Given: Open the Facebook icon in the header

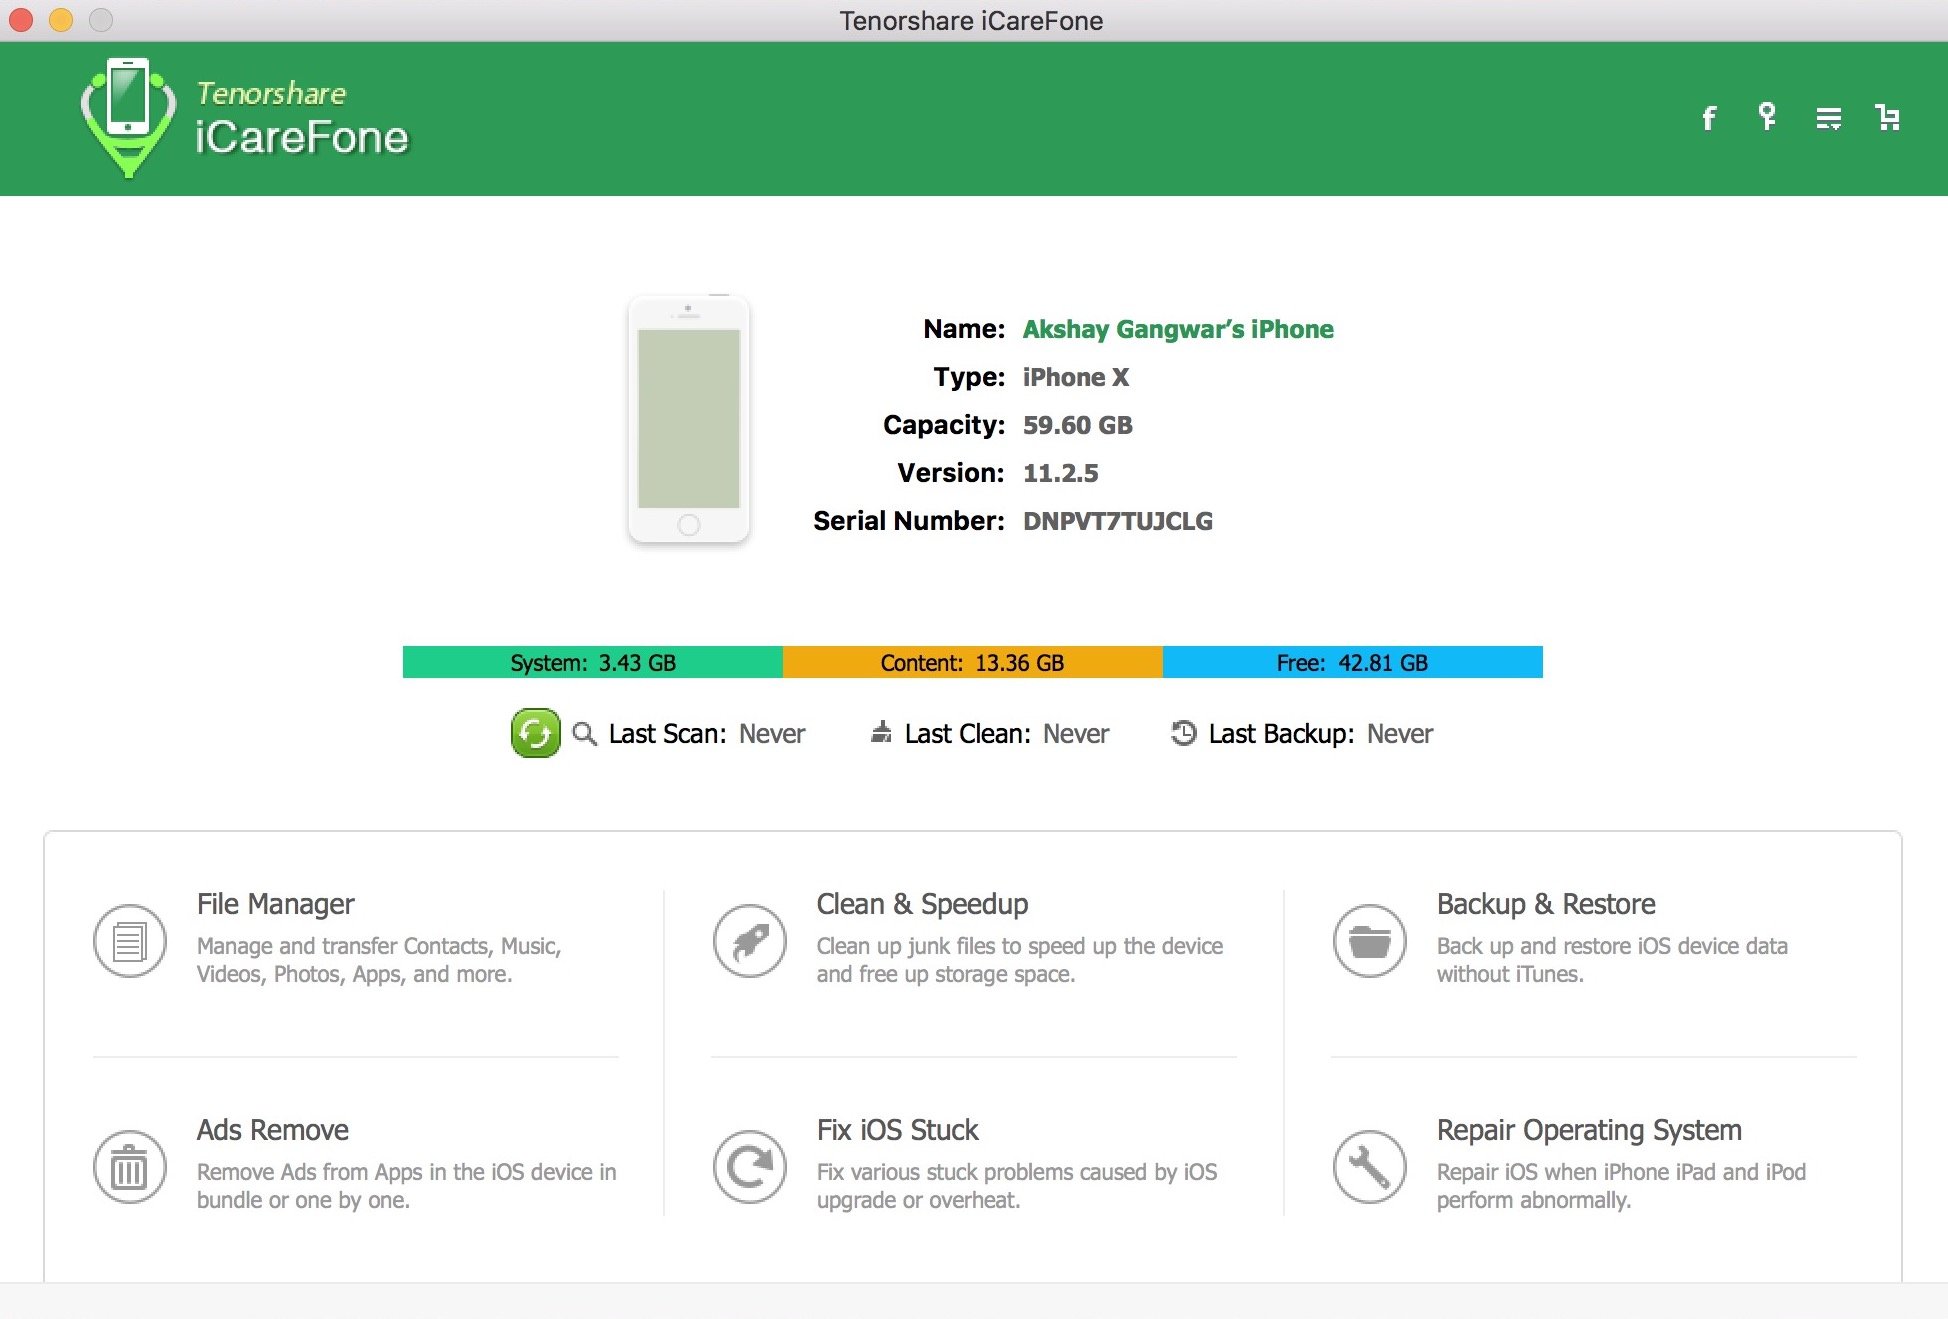Looking at the screenshot, I should point(1708,118).
